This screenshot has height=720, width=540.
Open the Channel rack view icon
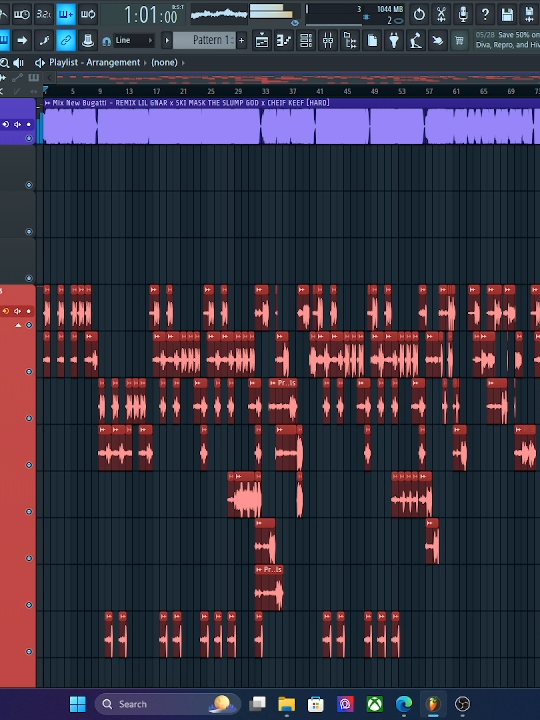(x=305, y=40)
